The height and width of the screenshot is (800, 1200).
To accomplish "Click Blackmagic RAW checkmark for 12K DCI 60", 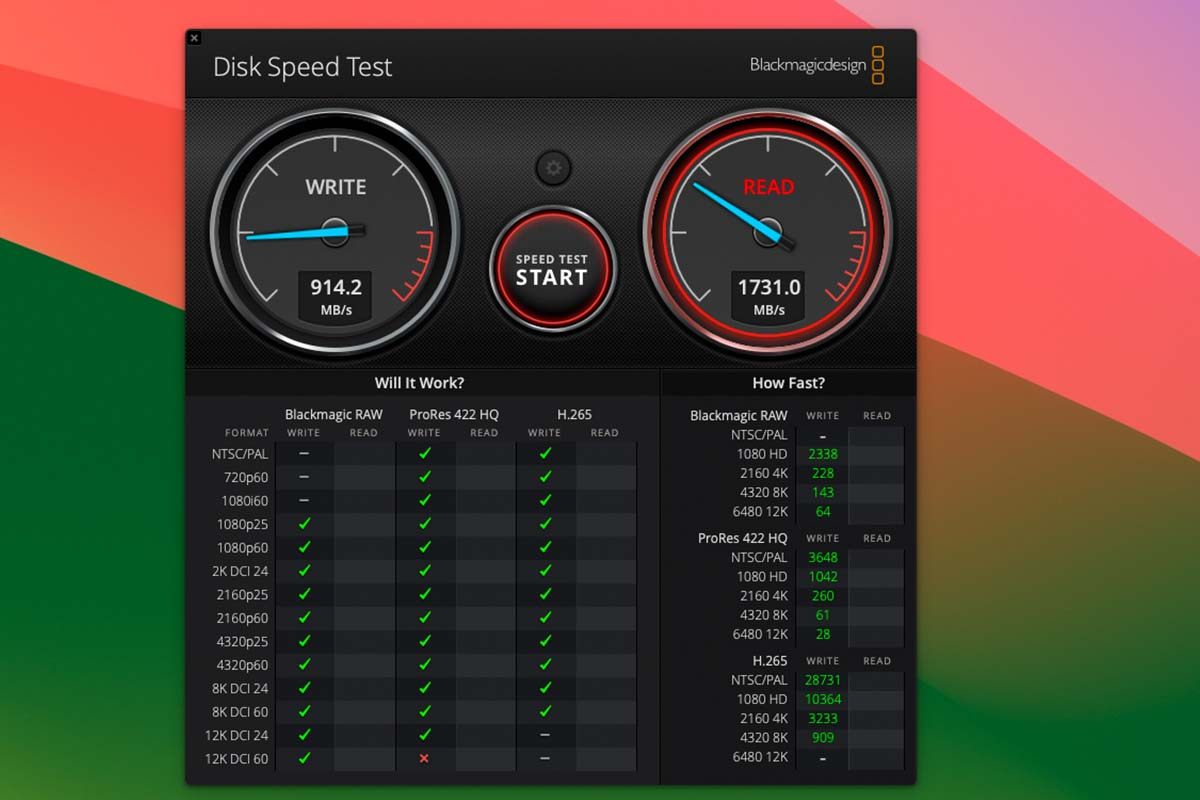I will click(304, 759).
